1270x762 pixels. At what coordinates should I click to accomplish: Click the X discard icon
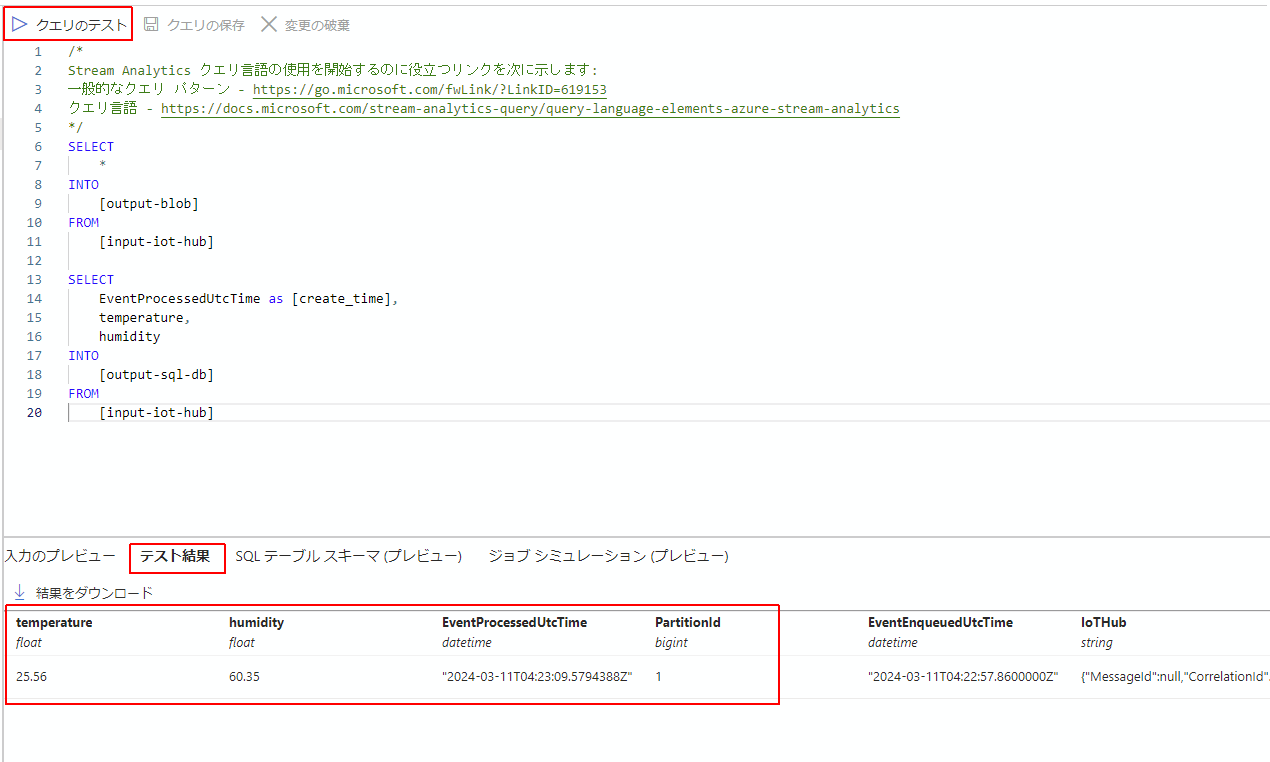coord(268,24)
